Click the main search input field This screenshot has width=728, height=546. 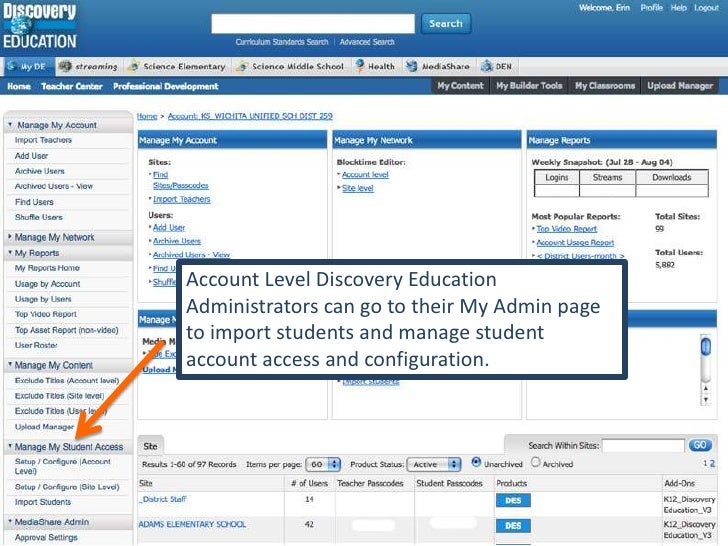tap(313, 24)
